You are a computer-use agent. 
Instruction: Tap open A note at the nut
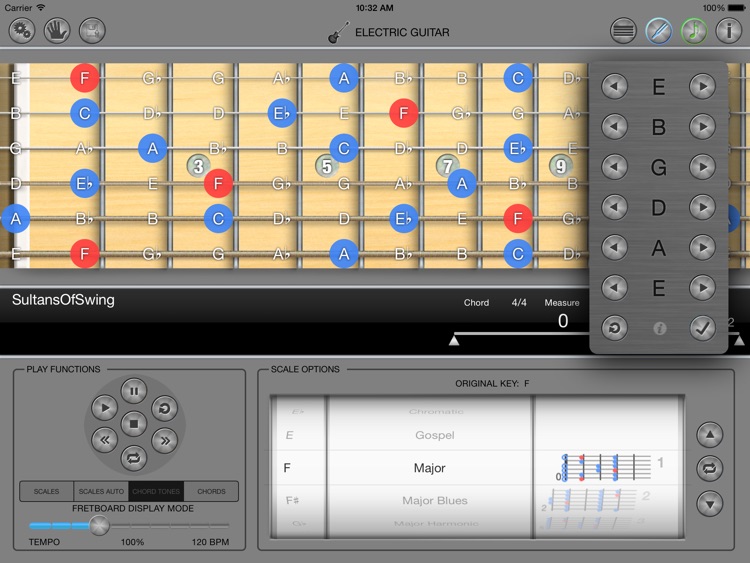pos(16,219)
